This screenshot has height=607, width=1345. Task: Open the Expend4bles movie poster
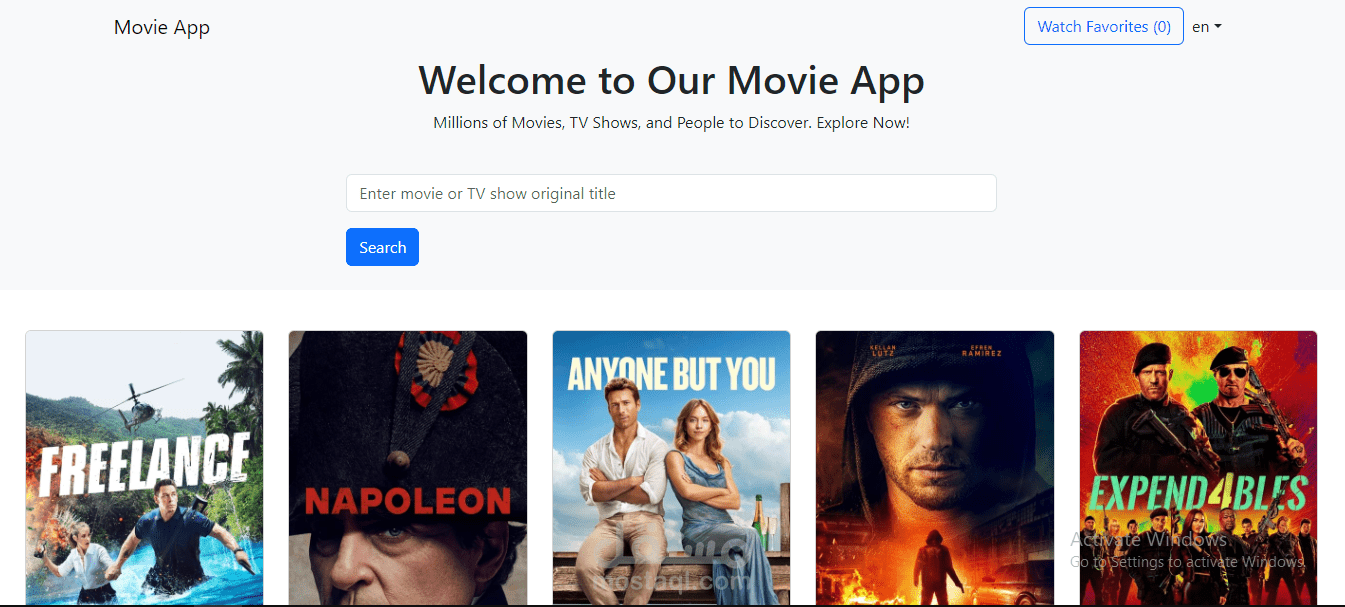(x=1198, y=468)
